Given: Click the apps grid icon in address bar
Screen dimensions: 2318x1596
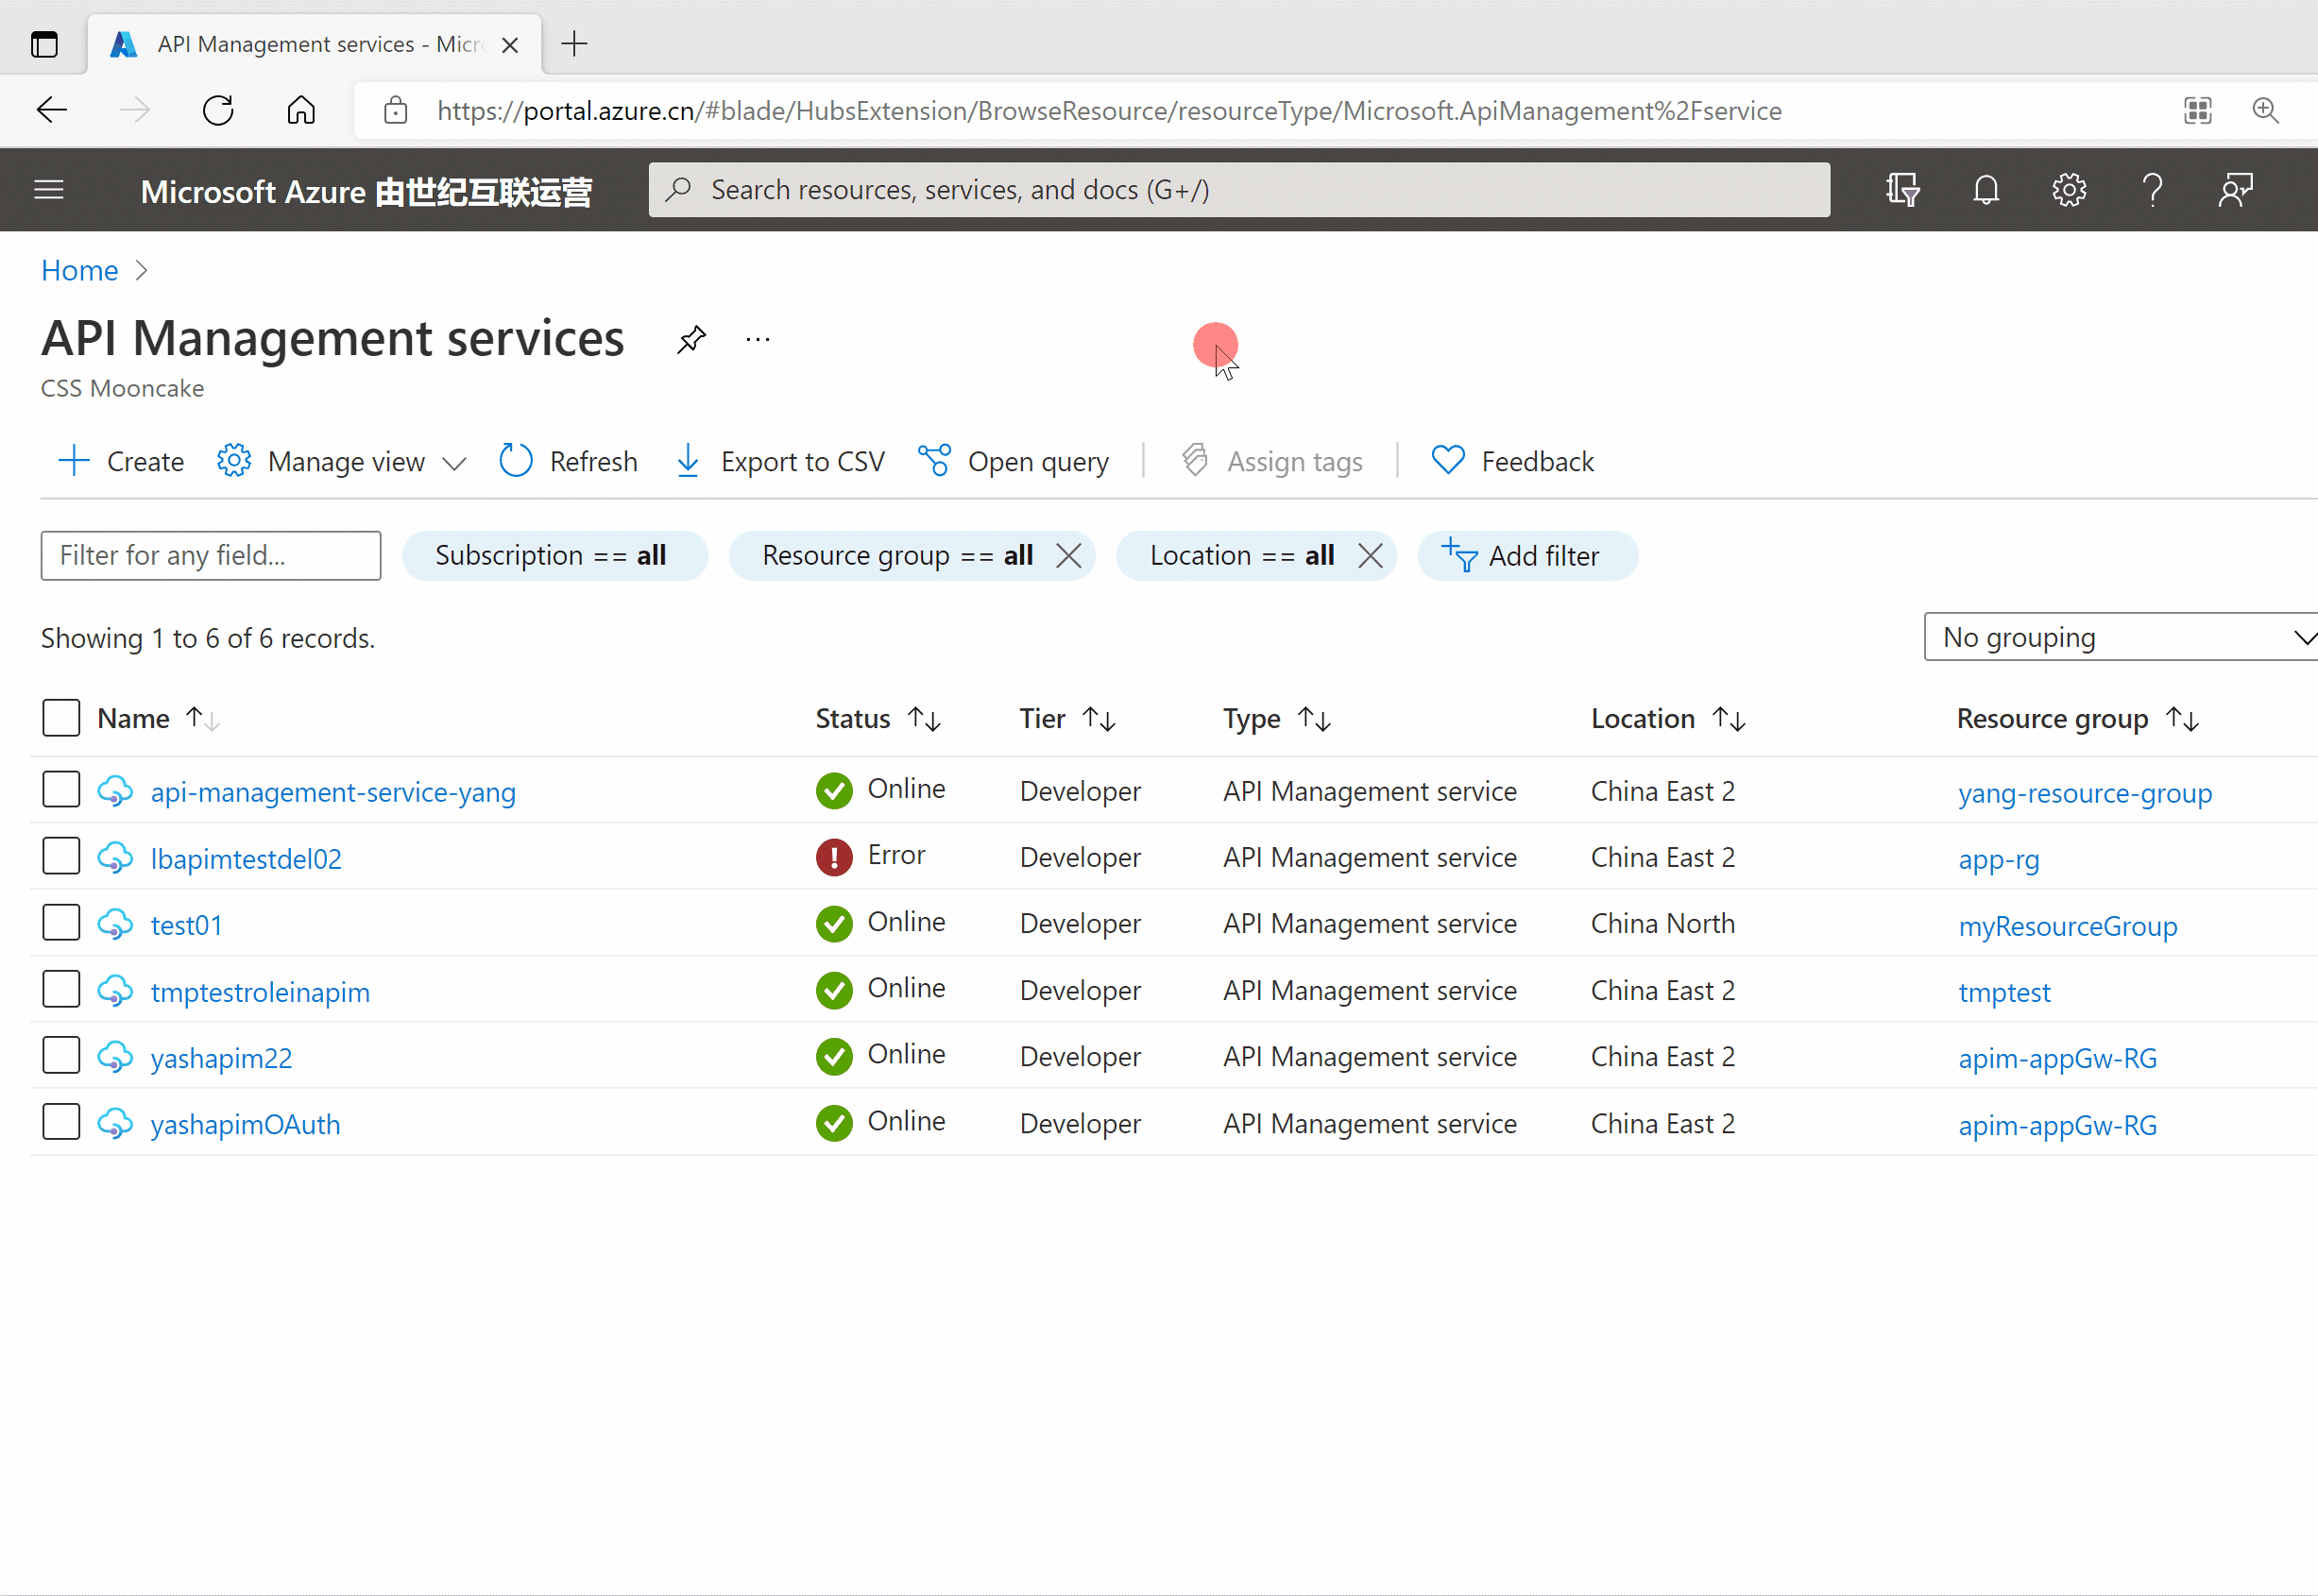Looking at the screenshot, I should pos(2198,110).
